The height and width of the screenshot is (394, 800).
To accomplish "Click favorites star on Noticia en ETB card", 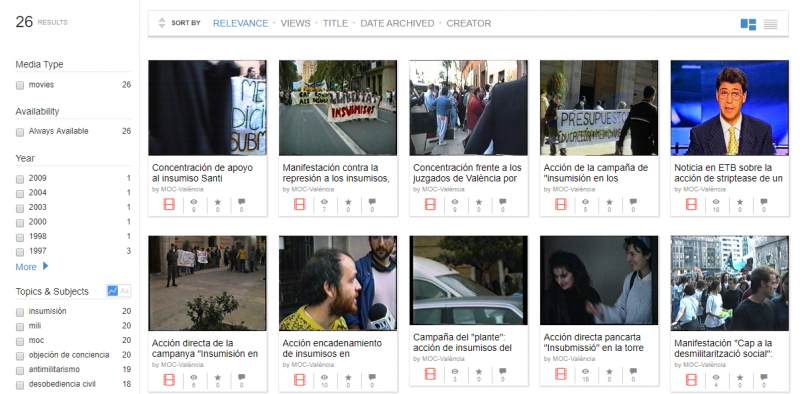I will click(x=740, y=202).
